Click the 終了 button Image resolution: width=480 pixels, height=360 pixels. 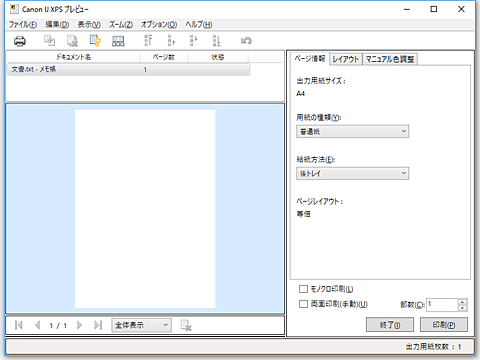(390, 324)
